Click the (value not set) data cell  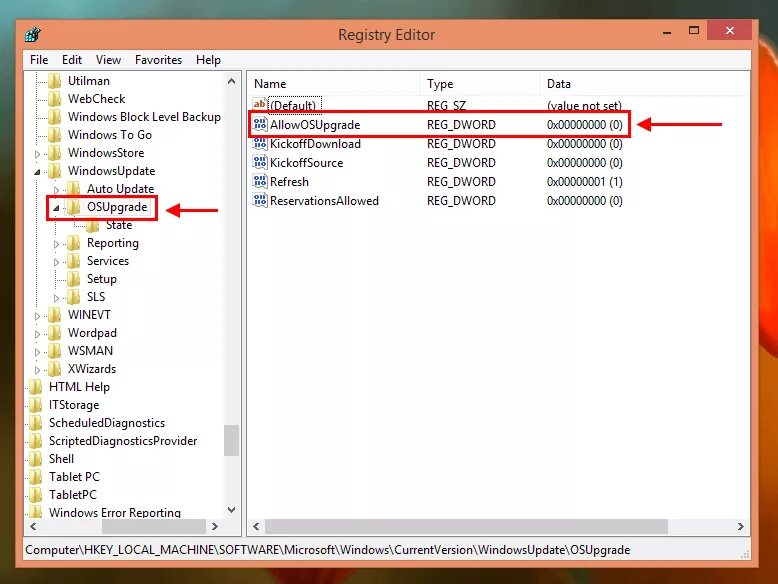point(584,105)
